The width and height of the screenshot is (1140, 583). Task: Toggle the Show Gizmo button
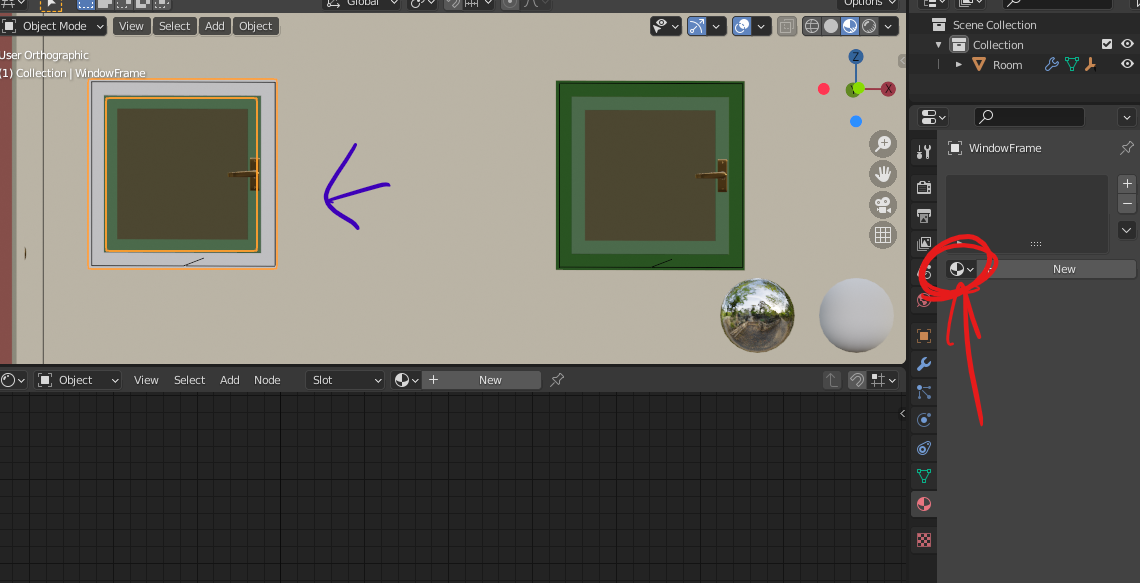[x=697, y=26]
